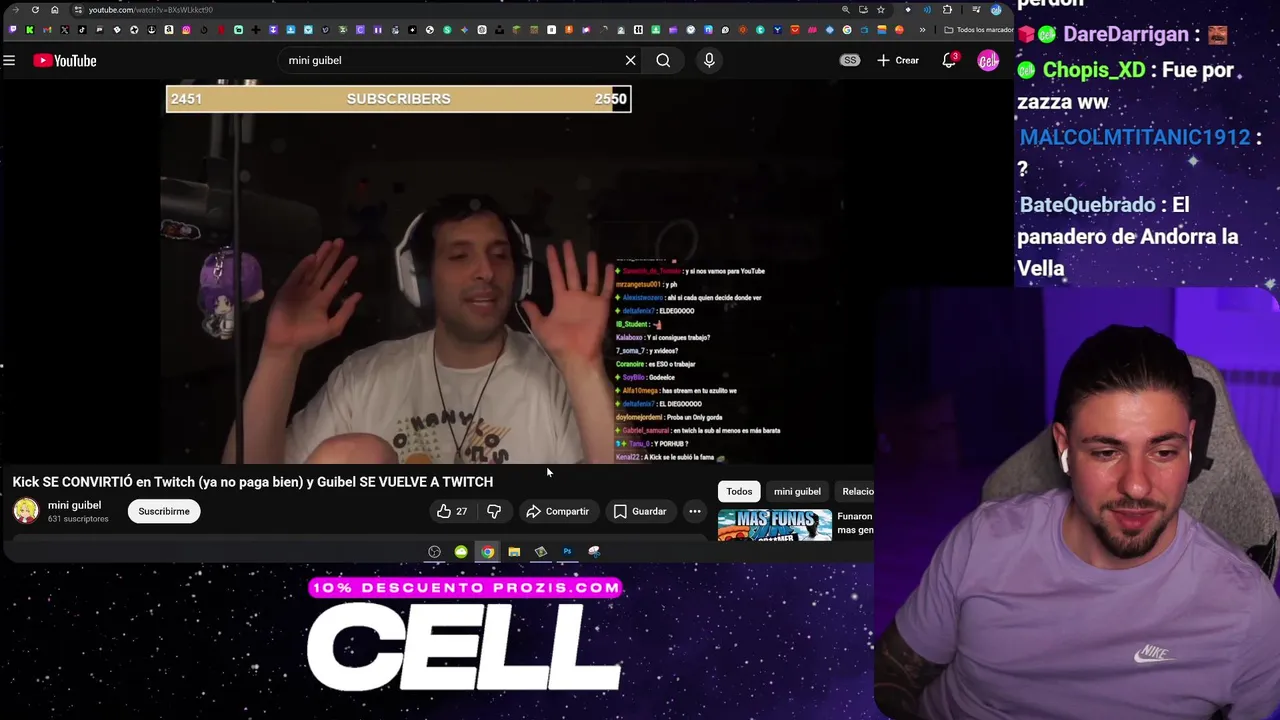Click the video title text
Viewport: 1280px width, 720px height.
(253, 482)
